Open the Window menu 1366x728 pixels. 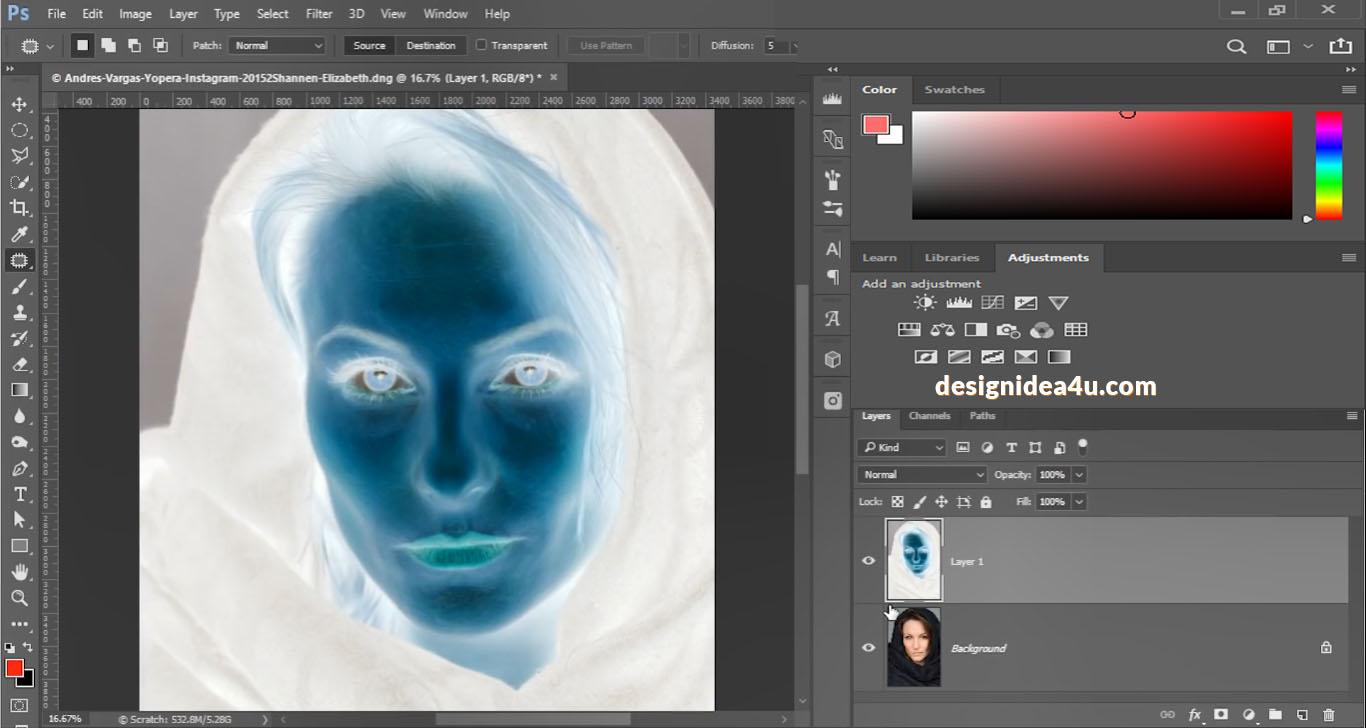[445, 14]
